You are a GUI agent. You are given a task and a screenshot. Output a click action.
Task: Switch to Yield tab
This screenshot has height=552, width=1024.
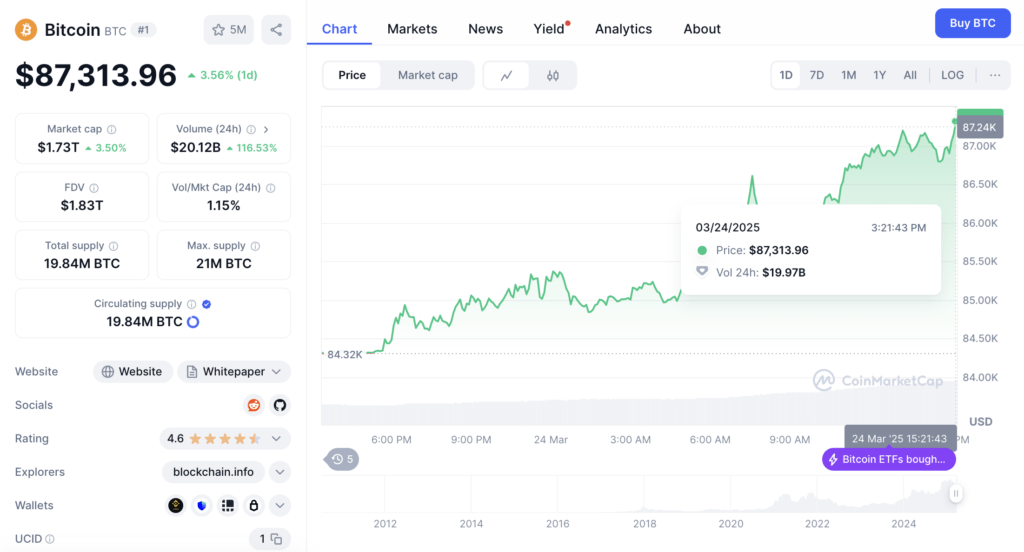549,29
